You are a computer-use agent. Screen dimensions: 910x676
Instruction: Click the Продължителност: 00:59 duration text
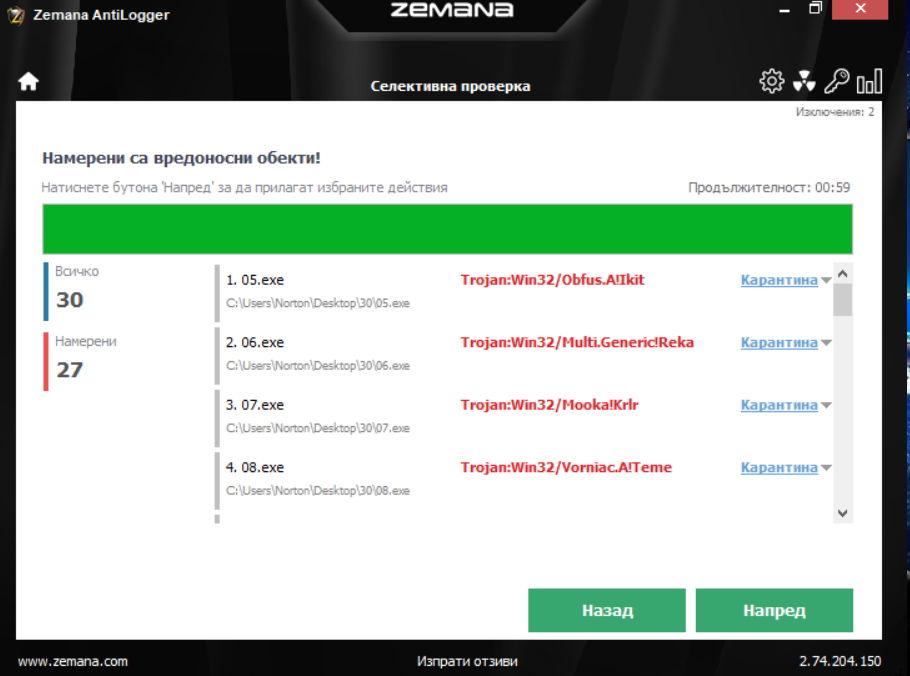point(769,187)
